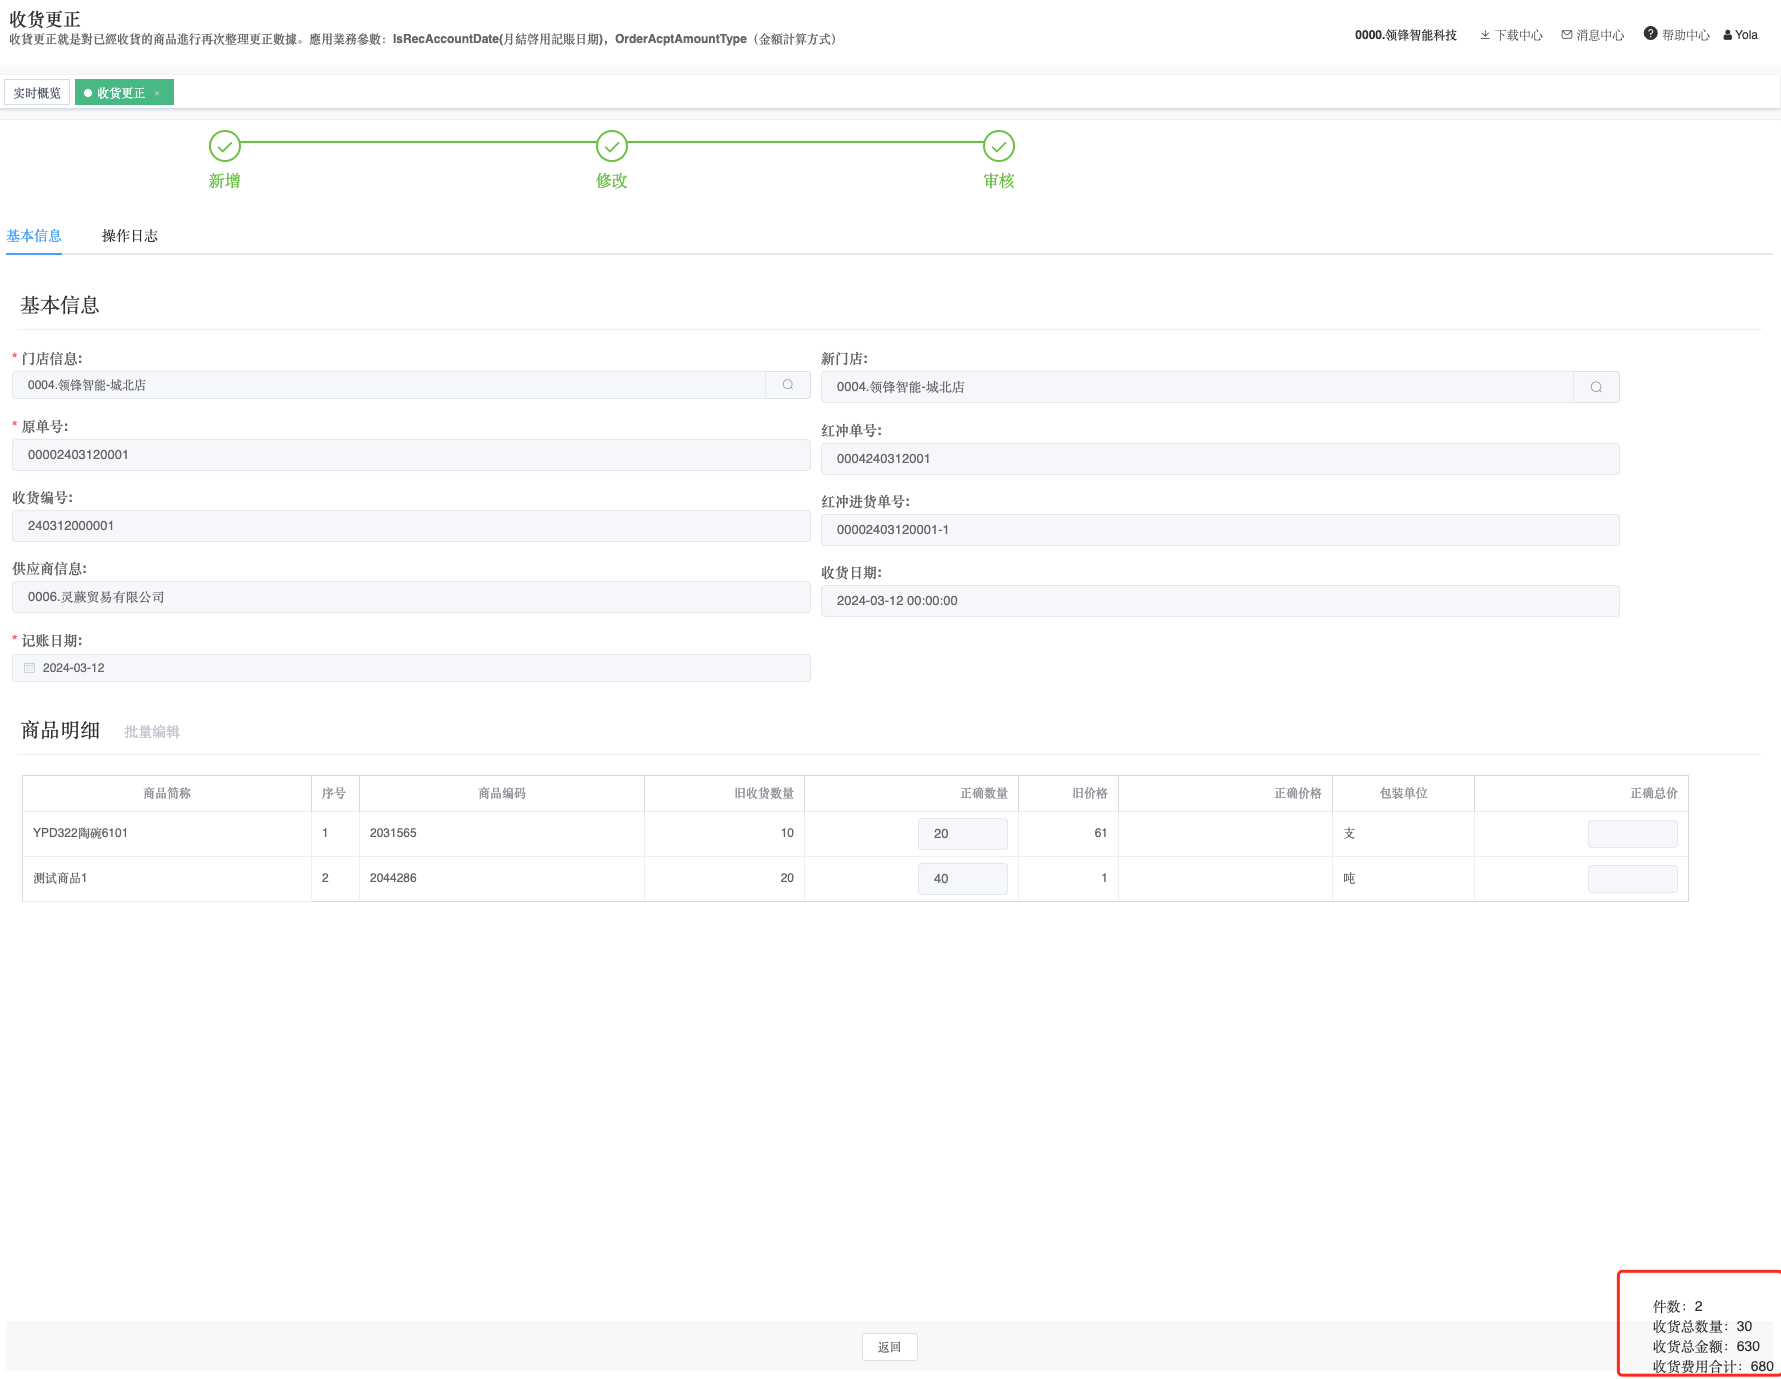
Task: Click the 原单号 input field
Action: pos(411,455)
